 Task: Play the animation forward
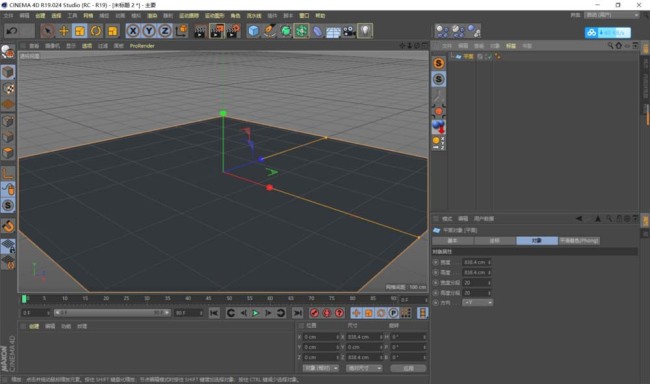[x=256, y=313]
